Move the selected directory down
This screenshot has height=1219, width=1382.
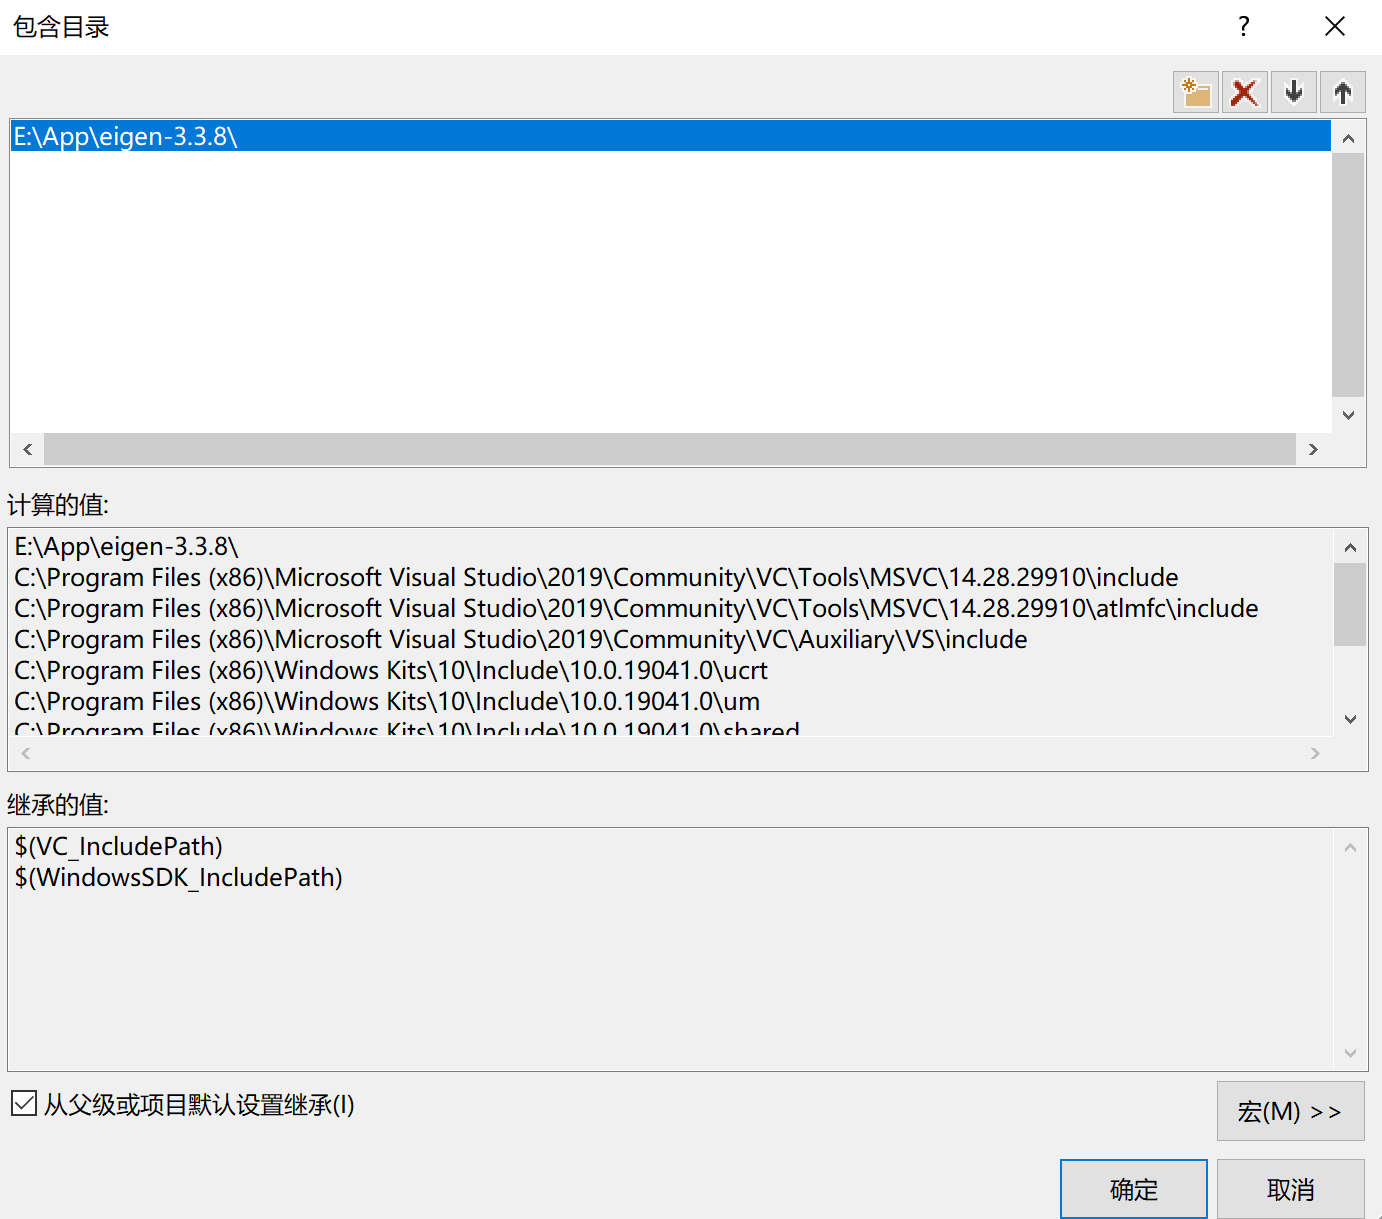tap(1293, 91)
